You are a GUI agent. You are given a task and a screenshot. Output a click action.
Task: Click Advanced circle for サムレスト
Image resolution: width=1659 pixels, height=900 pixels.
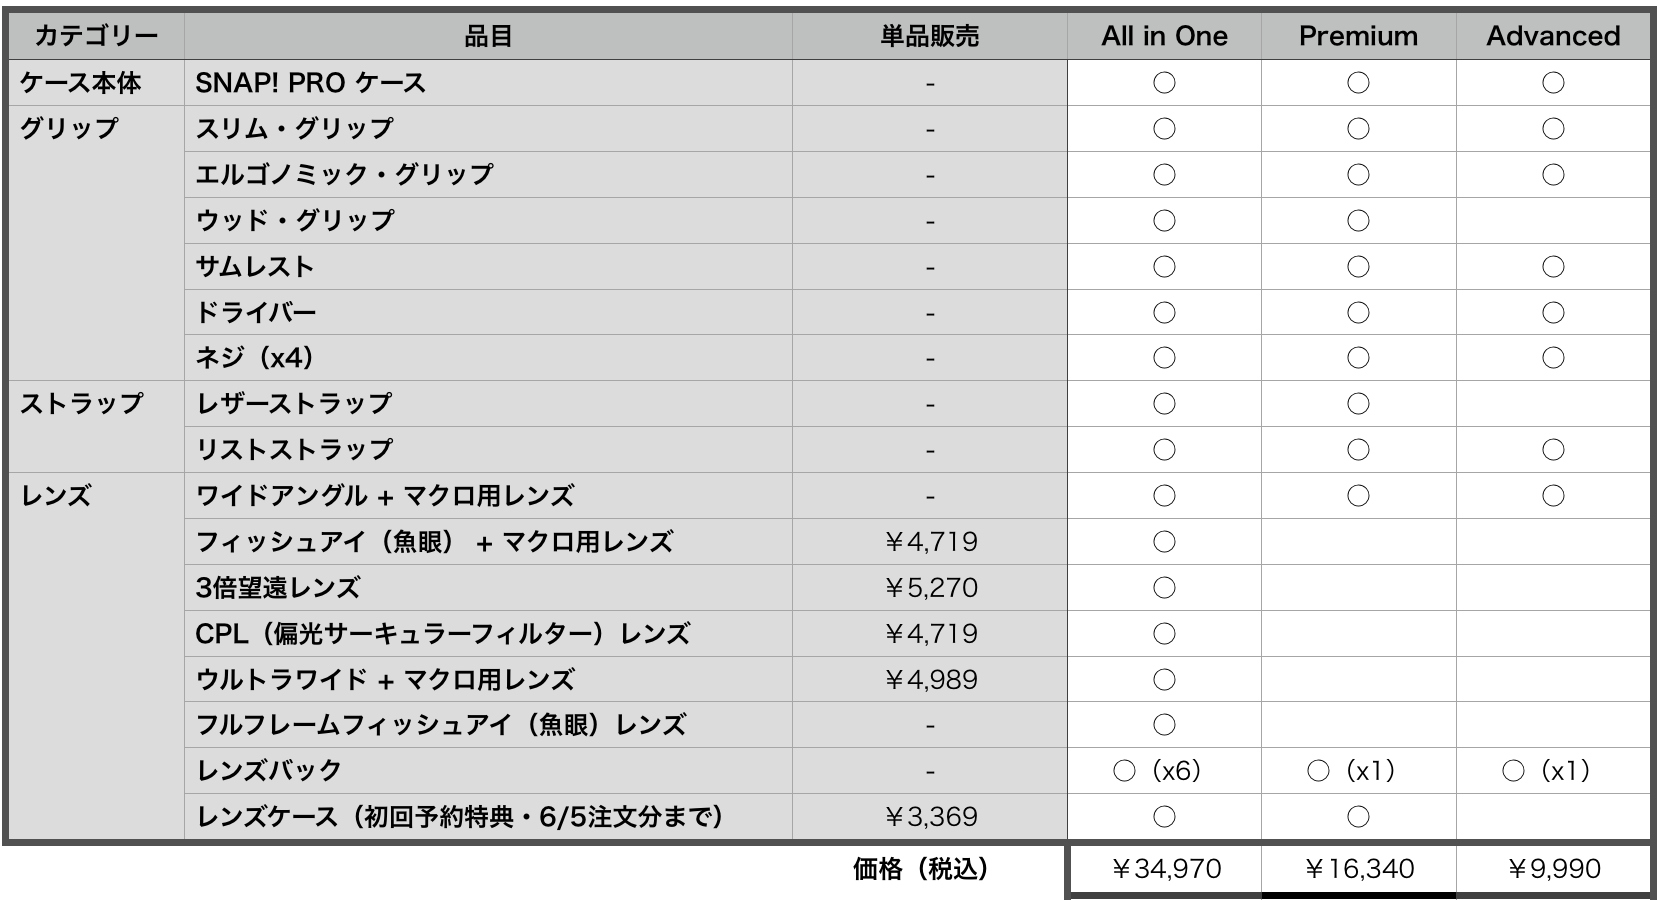(1553, 266)
